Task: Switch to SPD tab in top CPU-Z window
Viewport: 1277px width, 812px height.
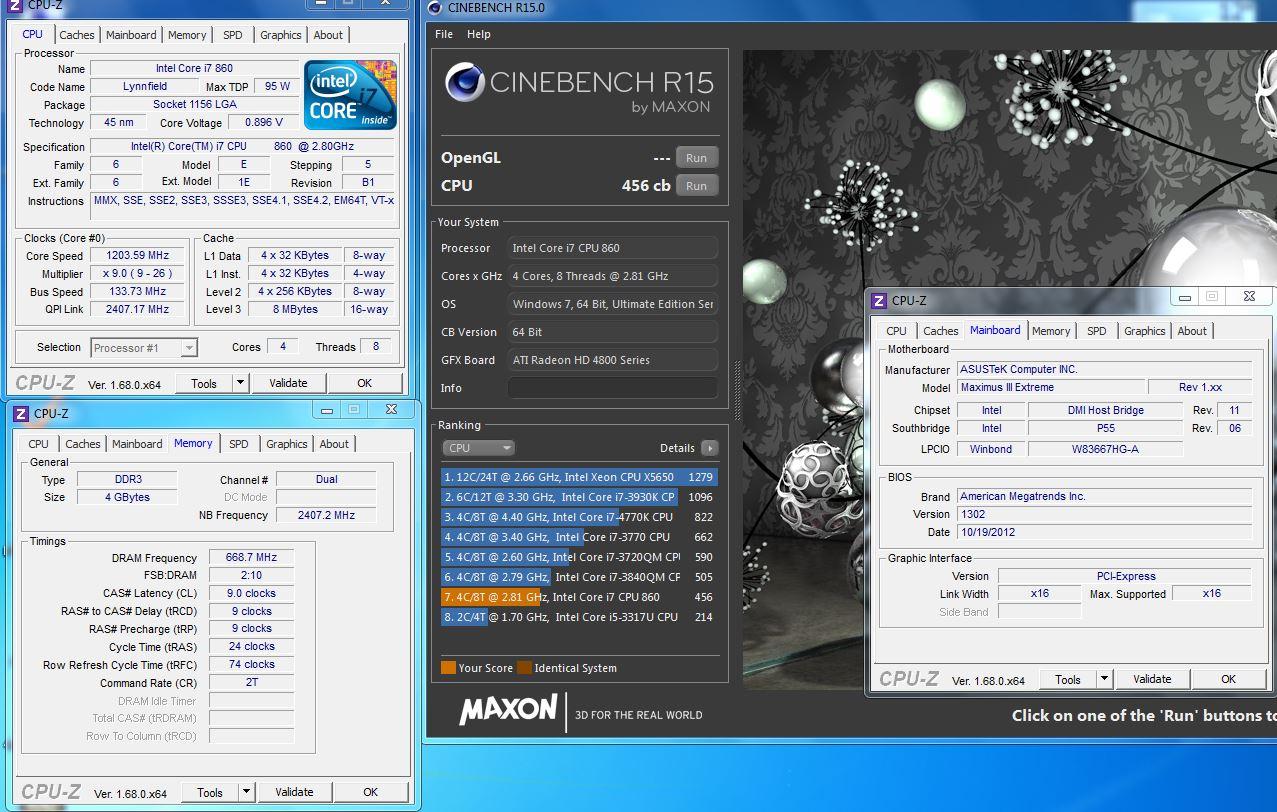Action: (x=233, y=35)
